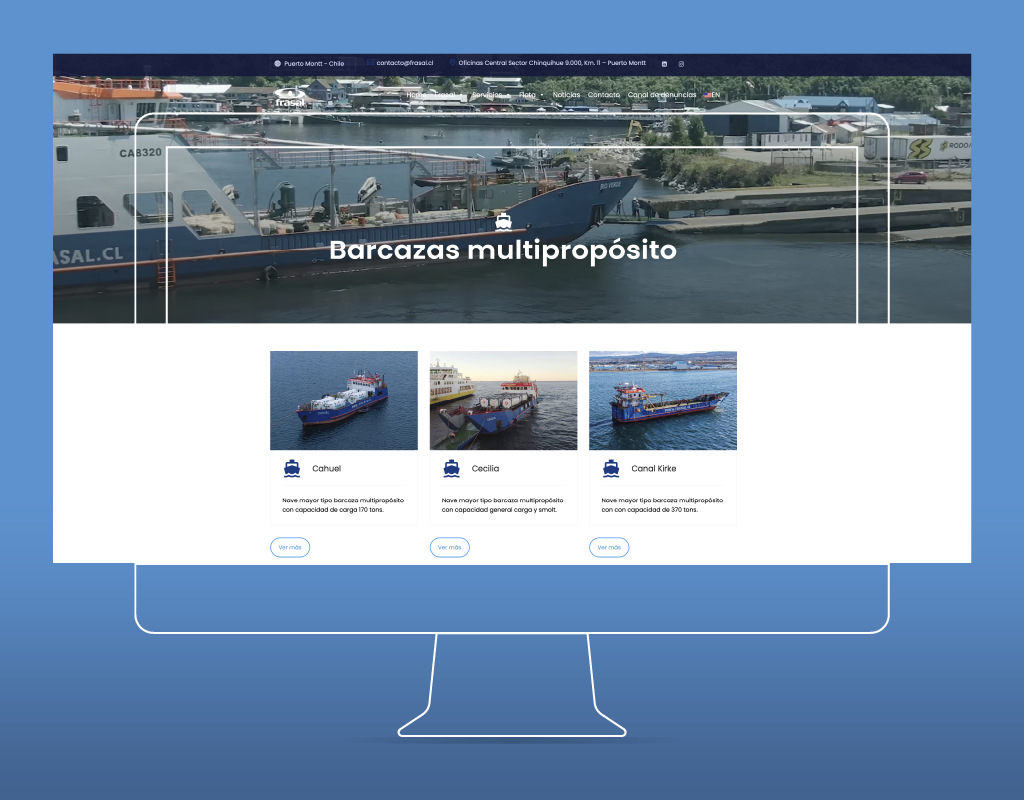This screenshot has height=800, width=1024.
Task: Click Ver más under the Canal Kirke card
Action: pyautogui.click(x=609, y=548)
